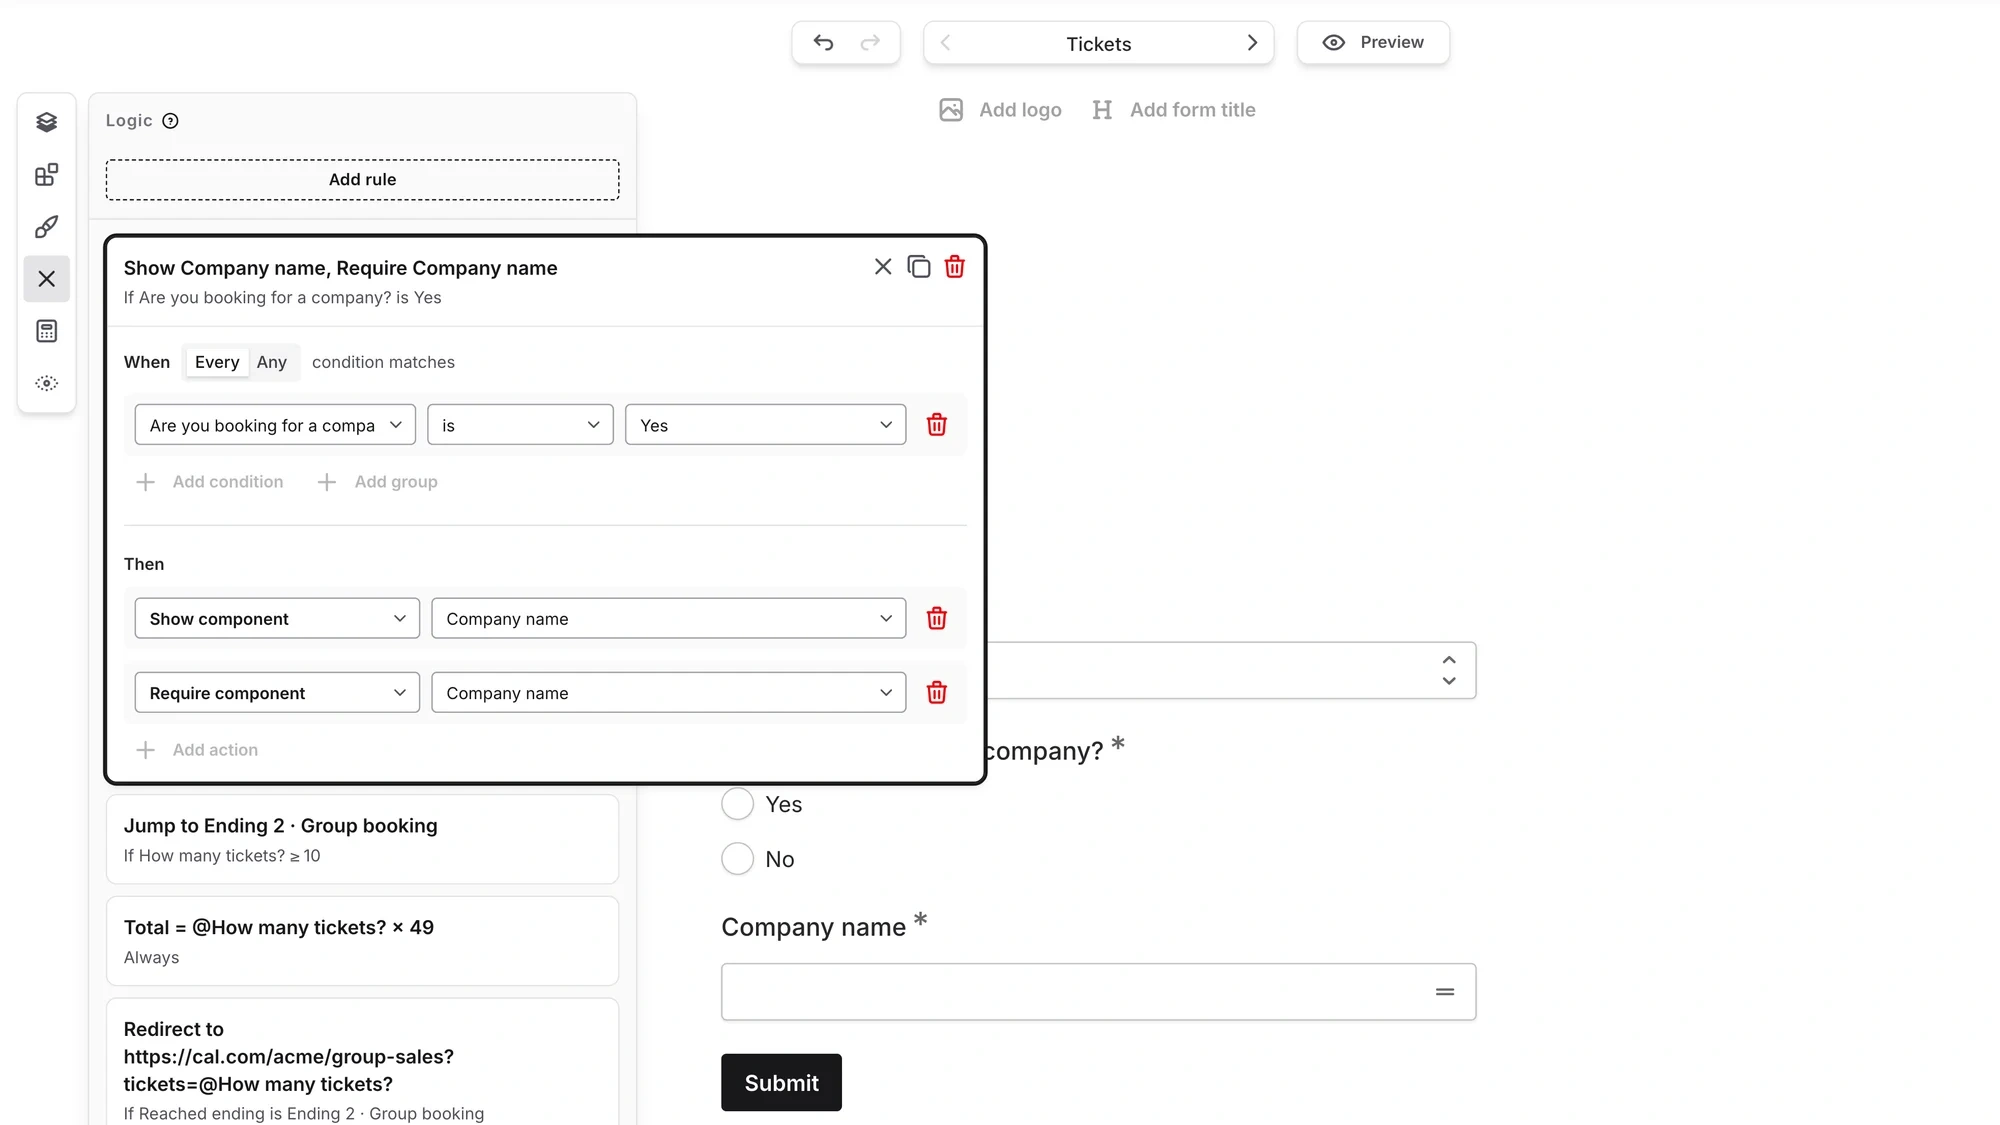Duplicate the Show Company name rule
The width and height of the screenshot is (2000, 1125).
click(x=919, y=267)
